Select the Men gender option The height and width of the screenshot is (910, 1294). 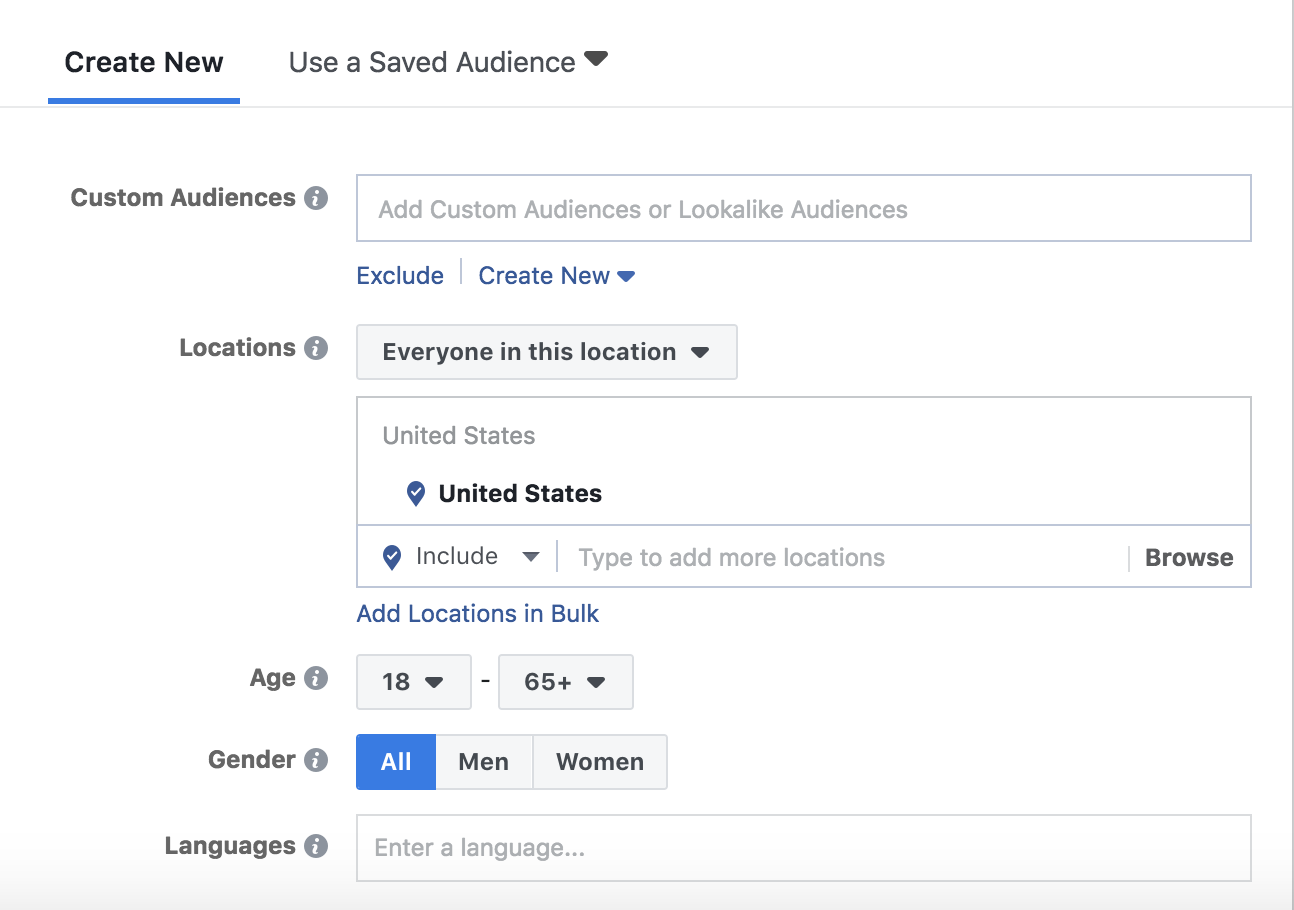click(x=484, y=762)
